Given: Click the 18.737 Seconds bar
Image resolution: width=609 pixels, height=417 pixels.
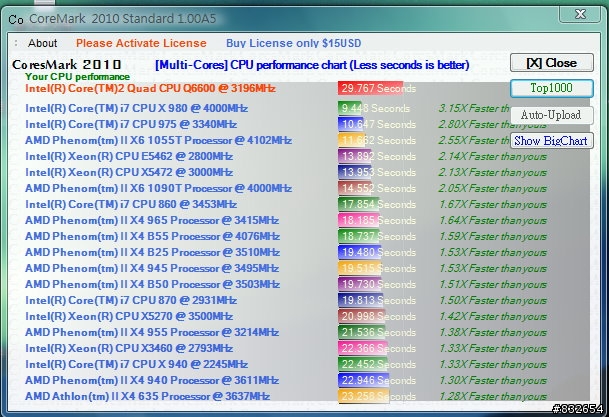Looking at the screenshot, I should click(x=359, y=236).
